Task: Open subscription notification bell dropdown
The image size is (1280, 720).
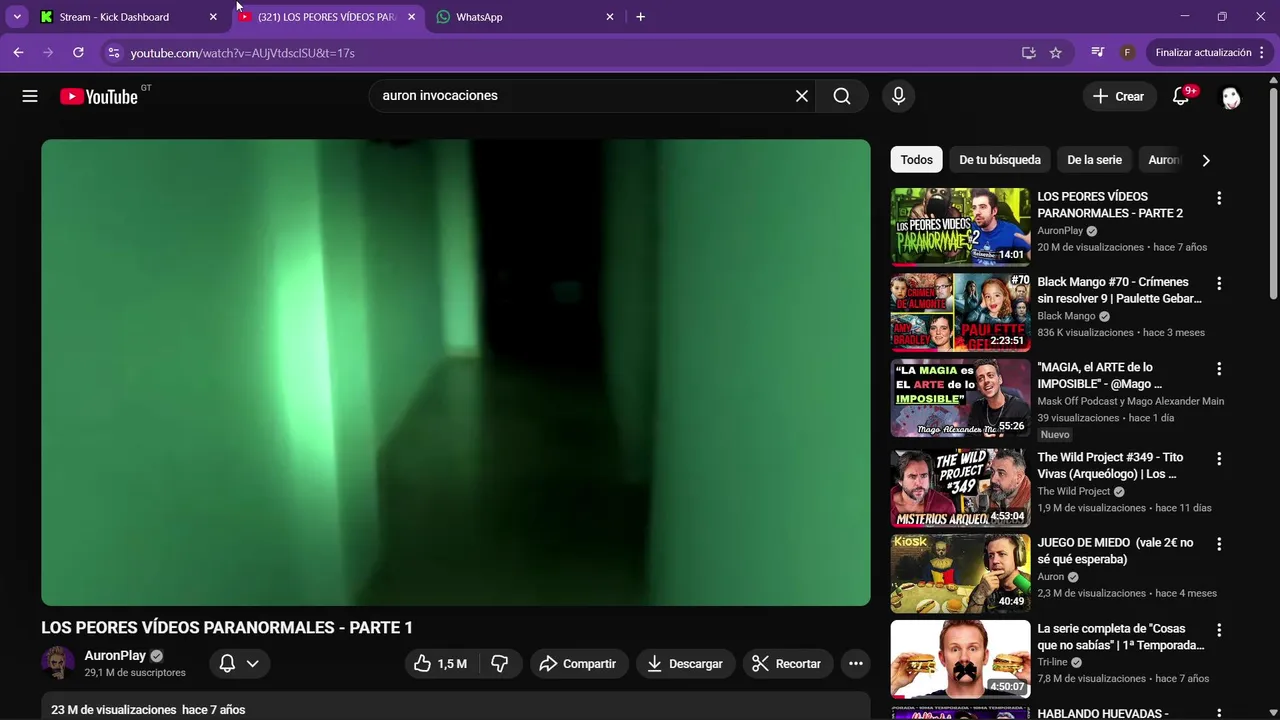Action: (239, 663)
